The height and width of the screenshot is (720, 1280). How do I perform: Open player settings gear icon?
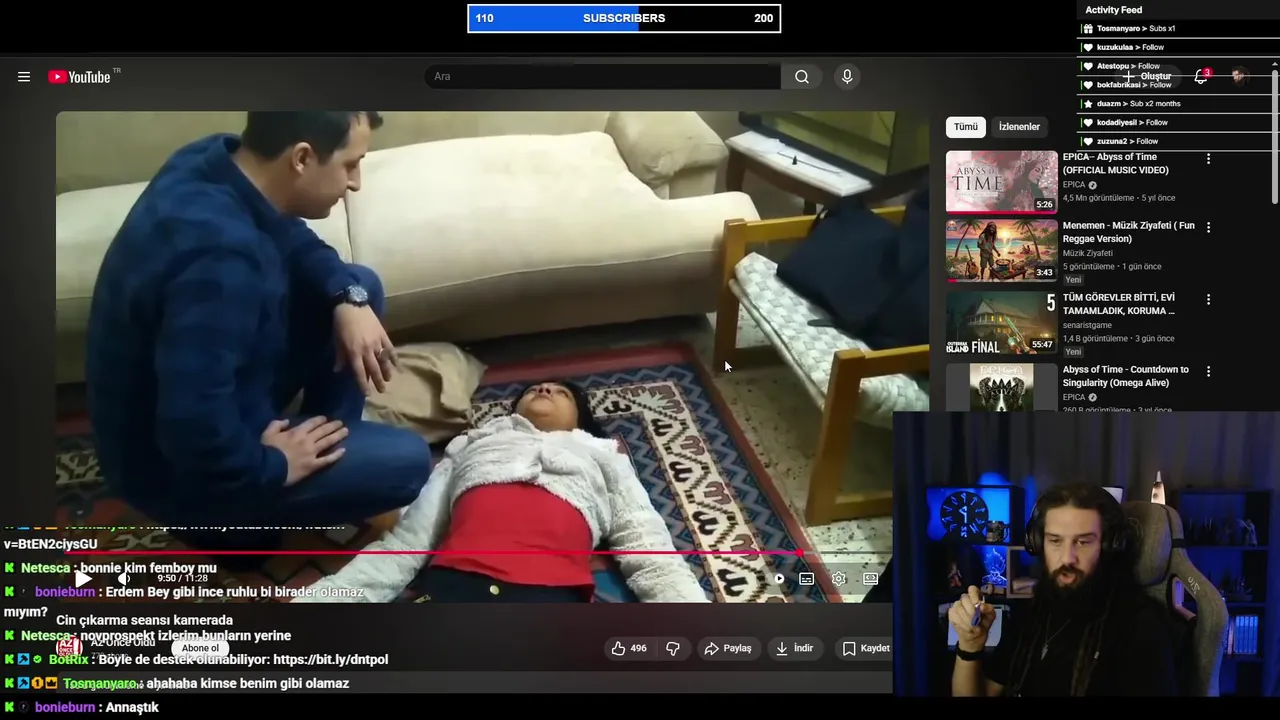(839, 579)
